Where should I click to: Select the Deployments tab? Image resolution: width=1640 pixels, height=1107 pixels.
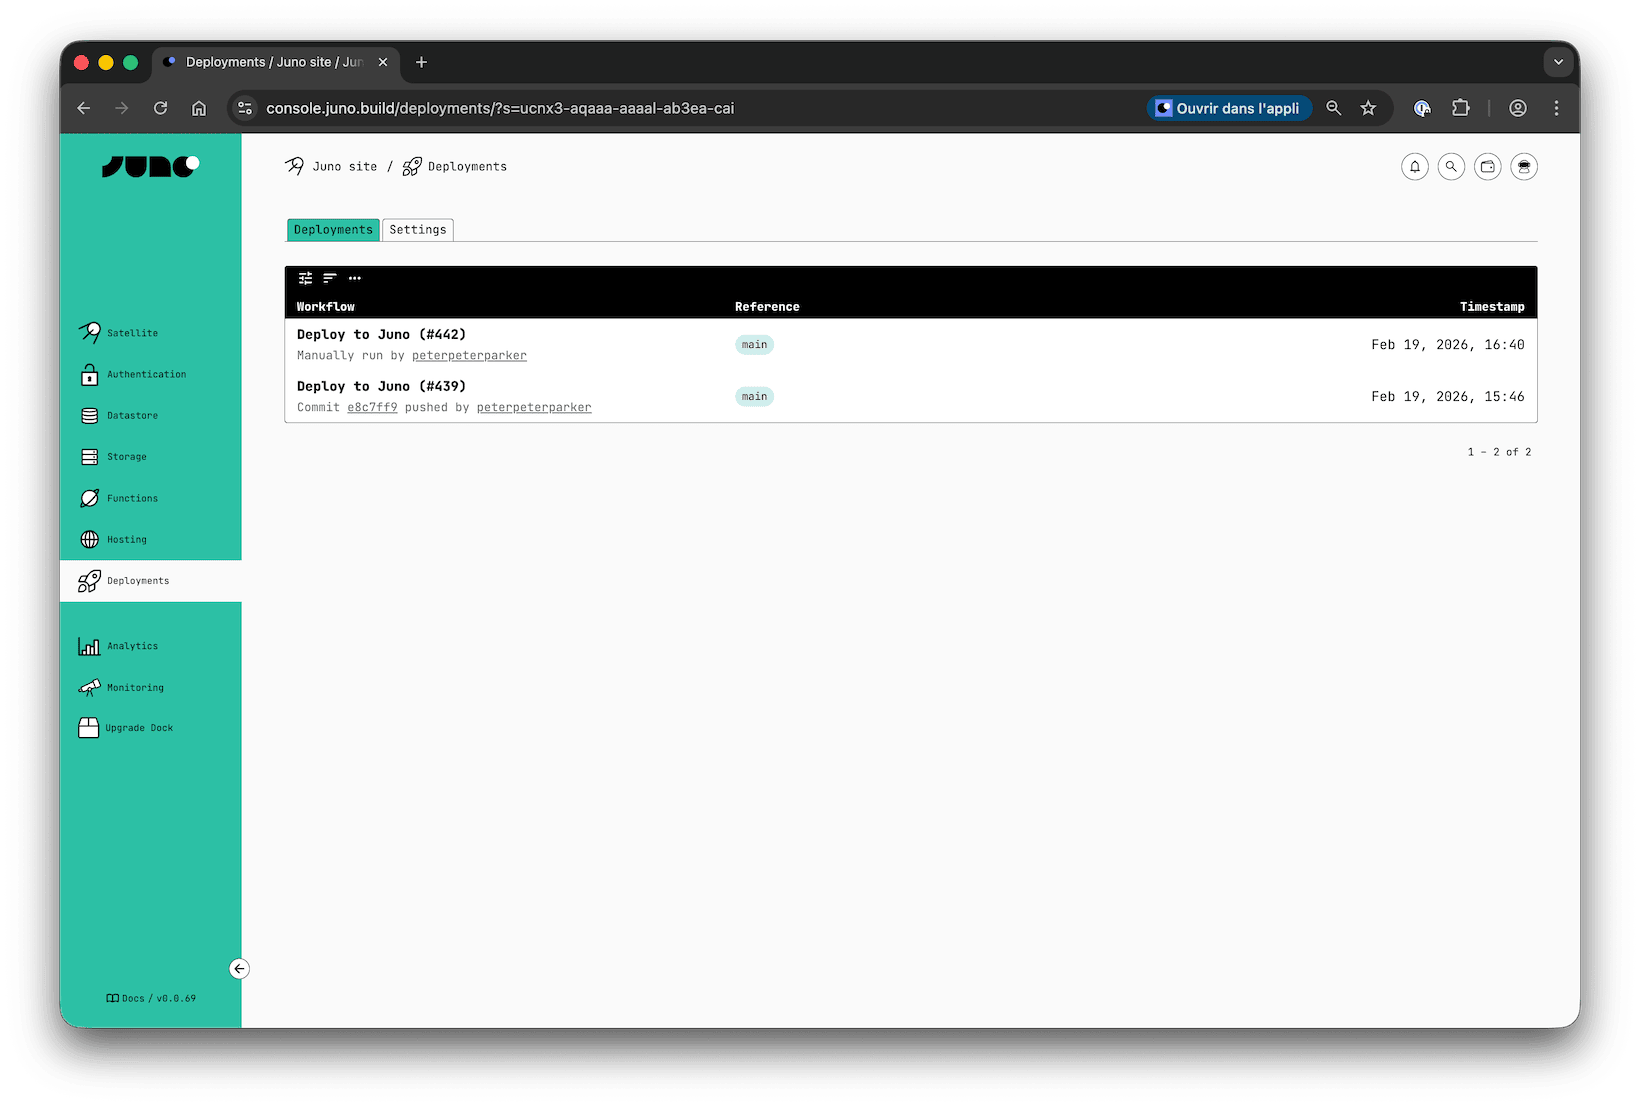click(332, 229)
